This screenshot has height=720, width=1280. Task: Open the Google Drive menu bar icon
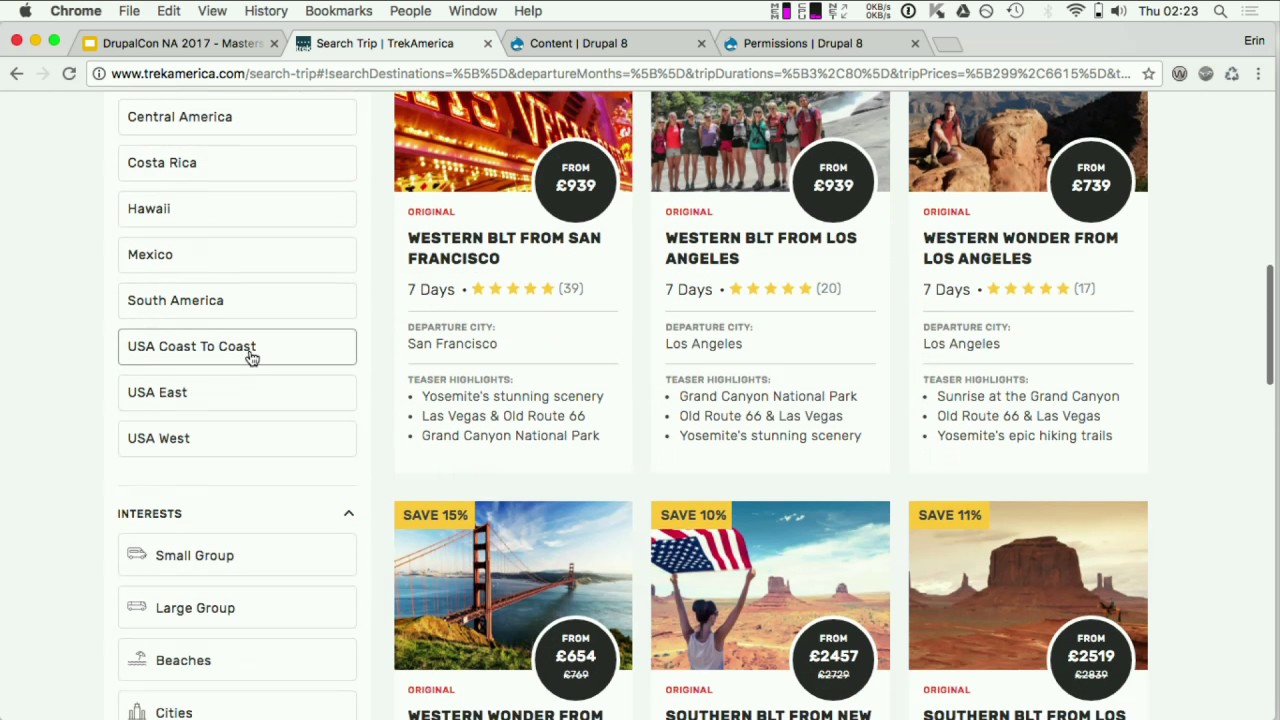962,11
